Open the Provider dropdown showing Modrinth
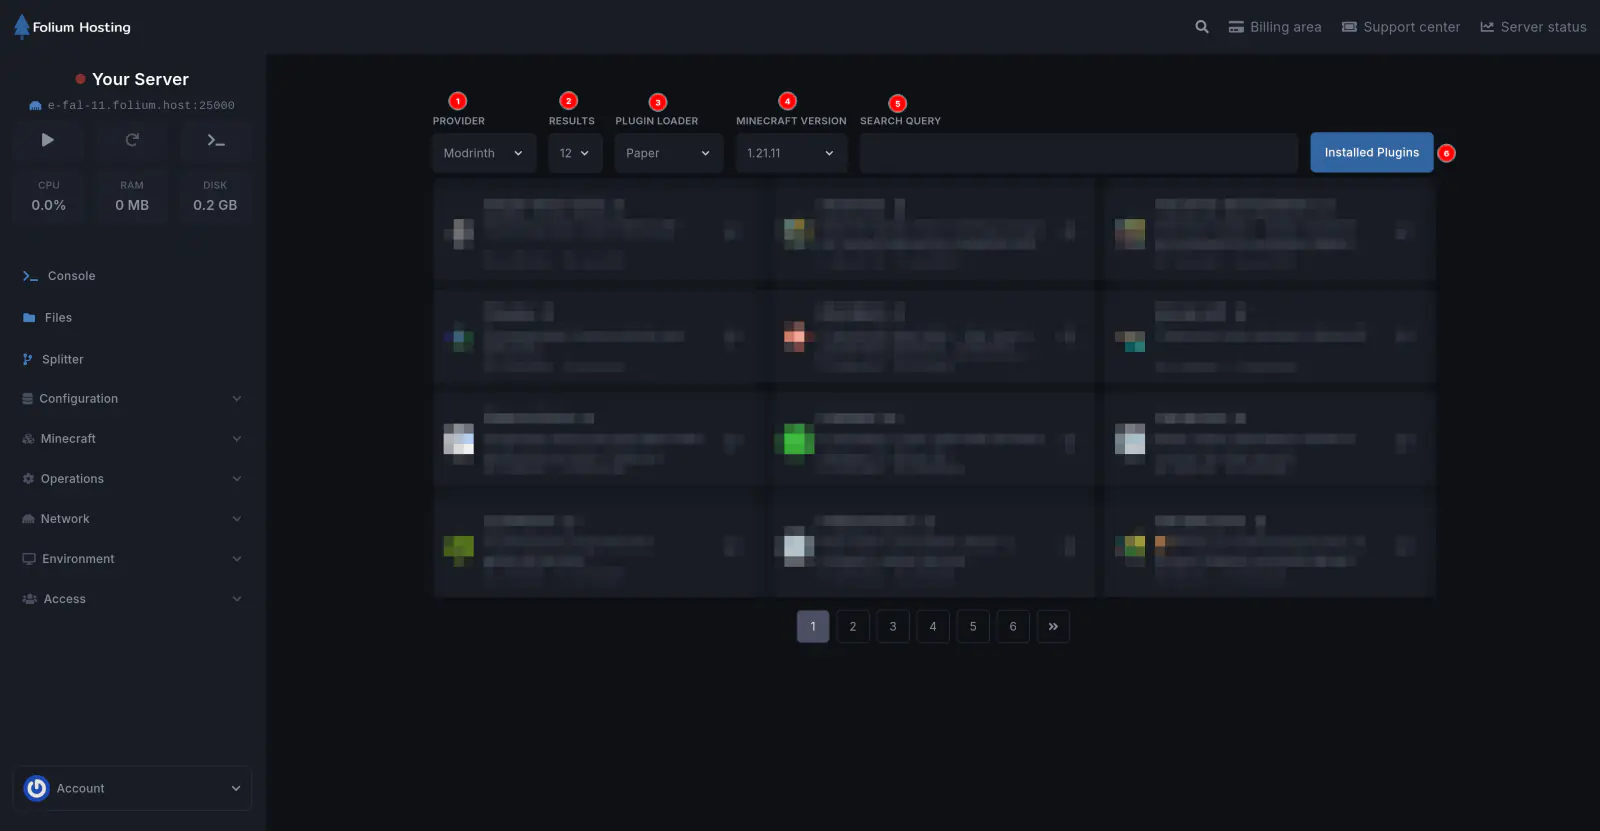The width and height of the screenshot is (1600, 831). tap(484, 153)
